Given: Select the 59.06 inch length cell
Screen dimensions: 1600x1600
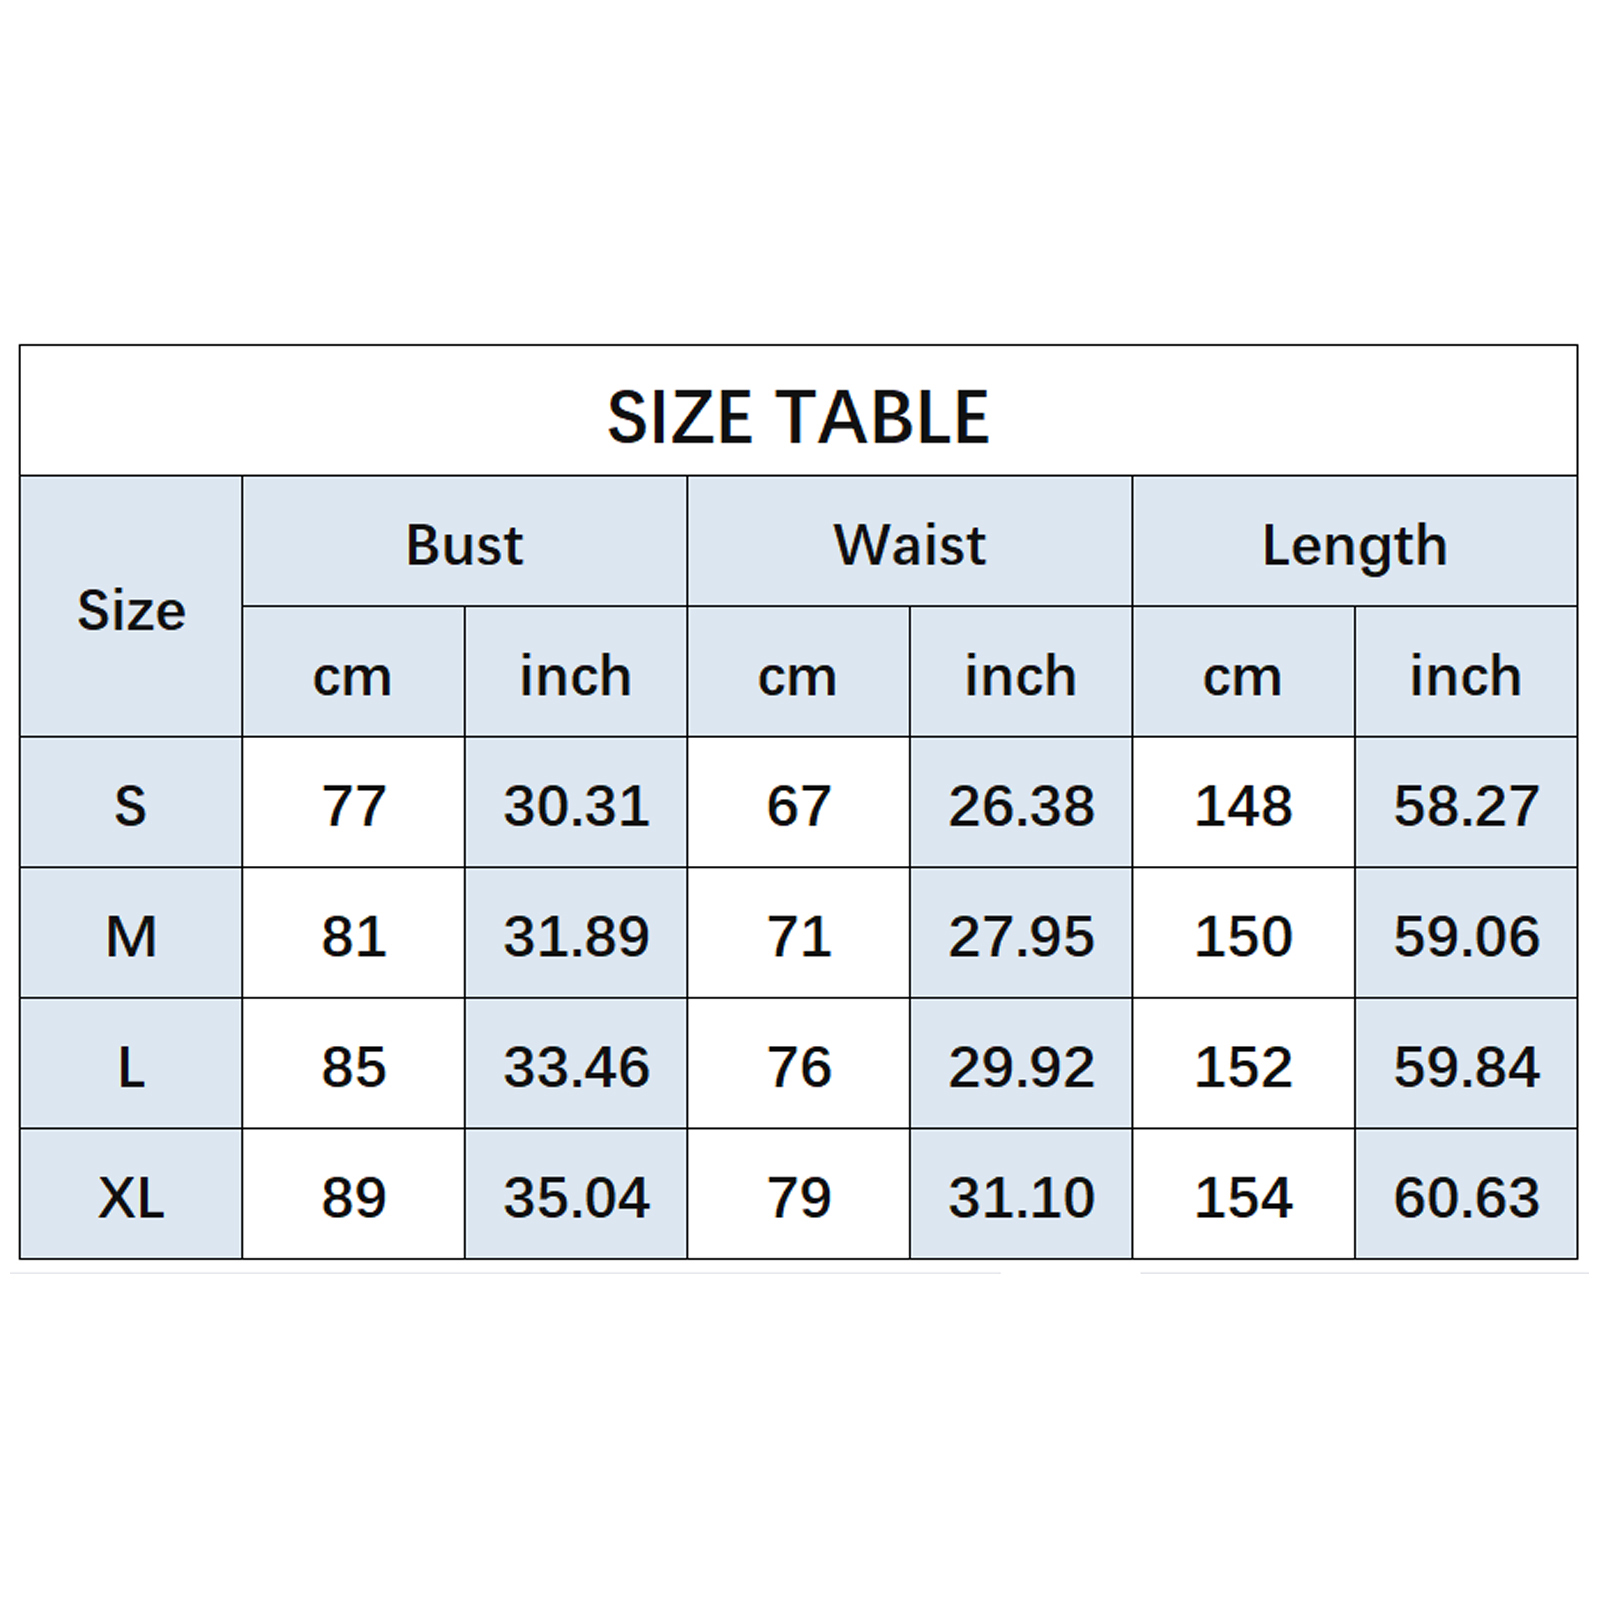Looking at the screenshot, I should pyautogui.click(x=1466, y=936).
